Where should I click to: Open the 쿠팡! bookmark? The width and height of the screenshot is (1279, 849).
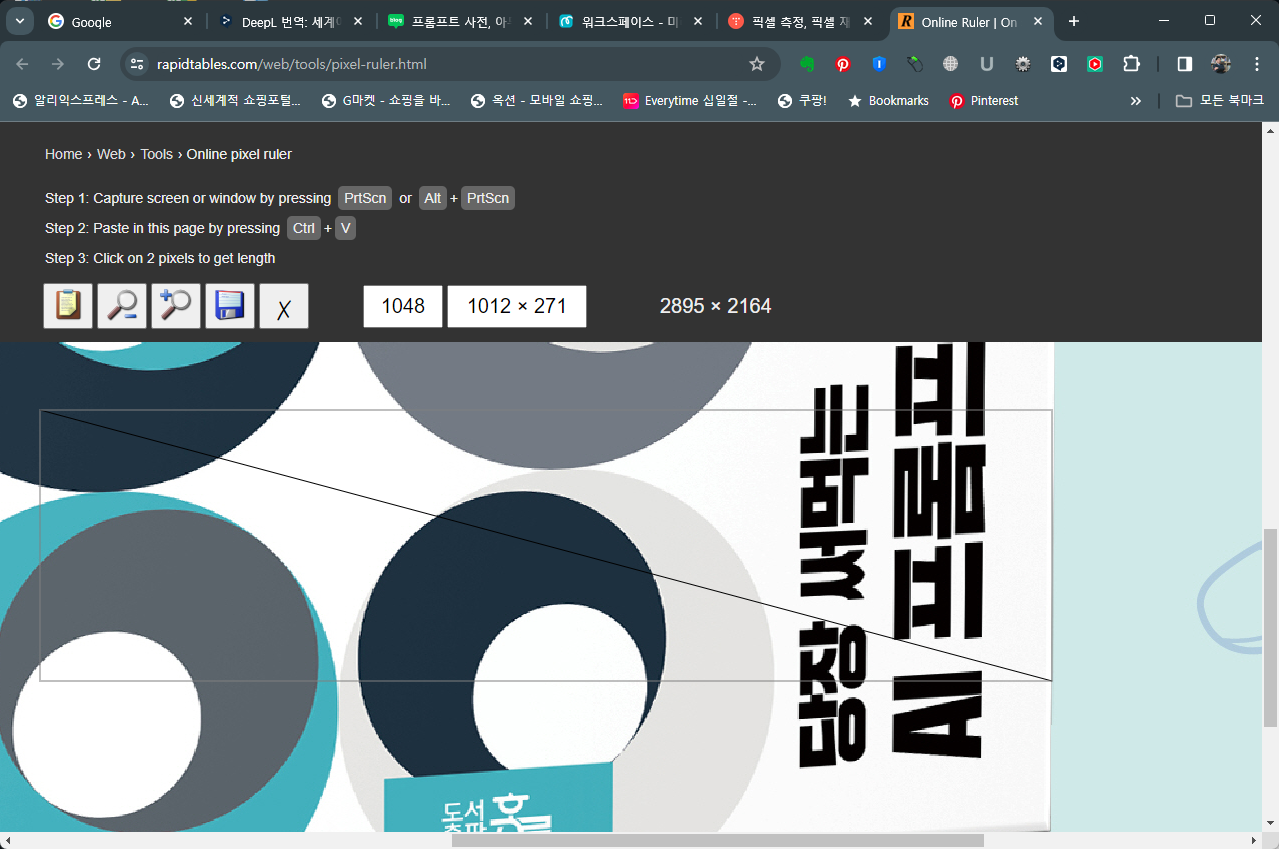point(803,101)
